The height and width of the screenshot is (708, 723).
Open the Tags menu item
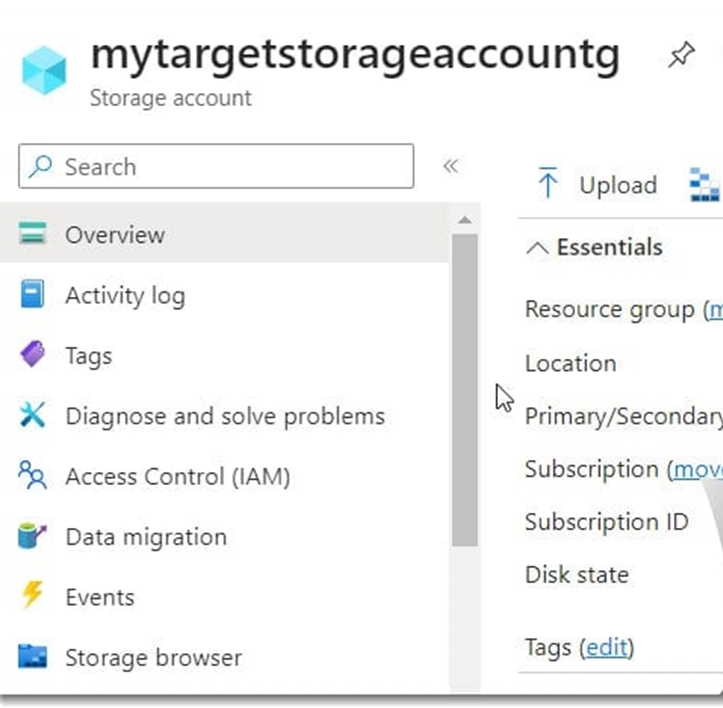pyautogui.click(x=224, y=354)
